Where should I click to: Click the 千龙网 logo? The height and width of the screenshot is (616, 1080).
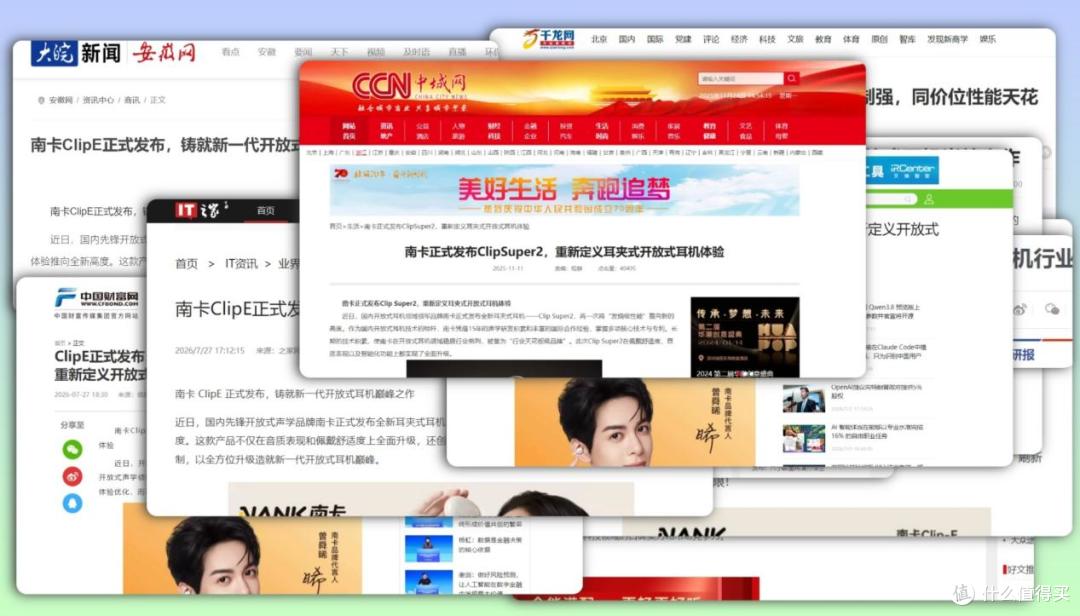[x=548, y=39]
